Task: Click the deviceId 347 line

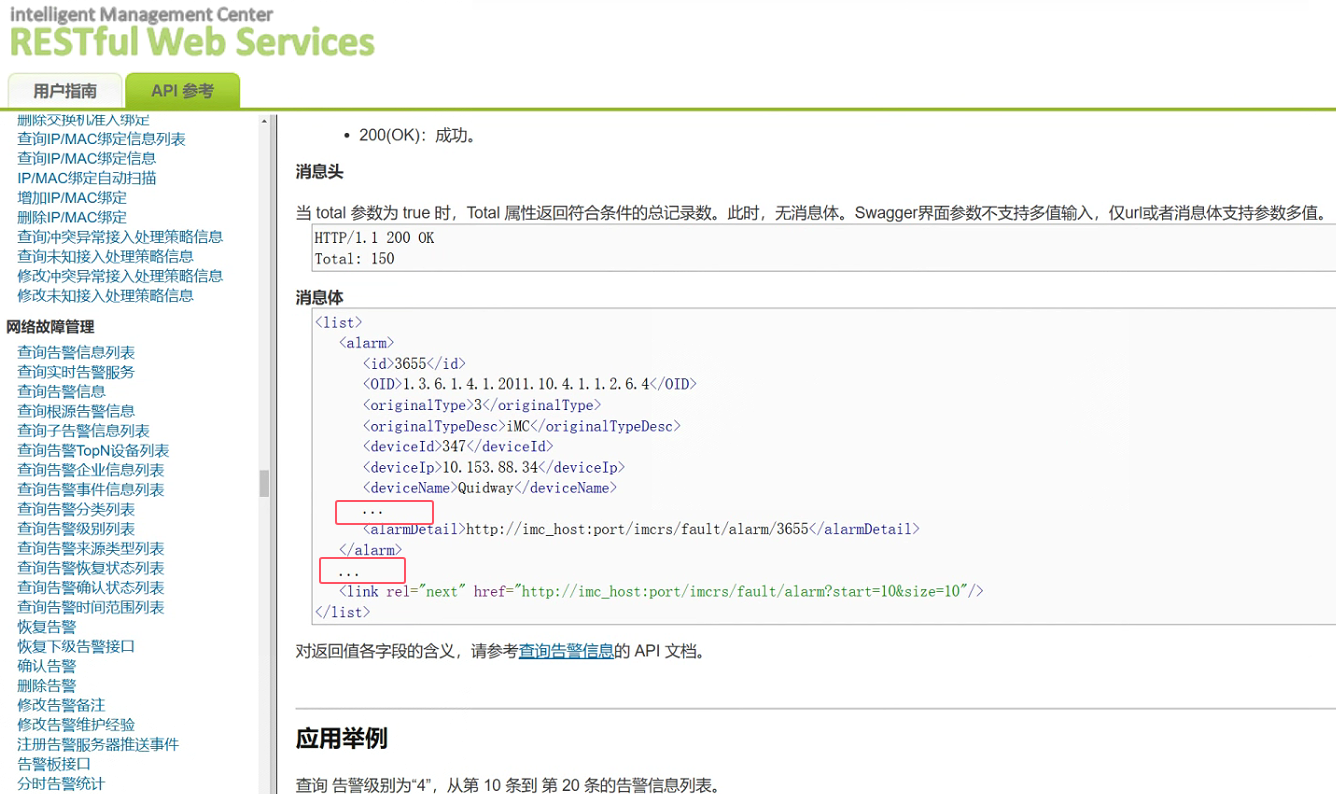Action: pos(458,447)
